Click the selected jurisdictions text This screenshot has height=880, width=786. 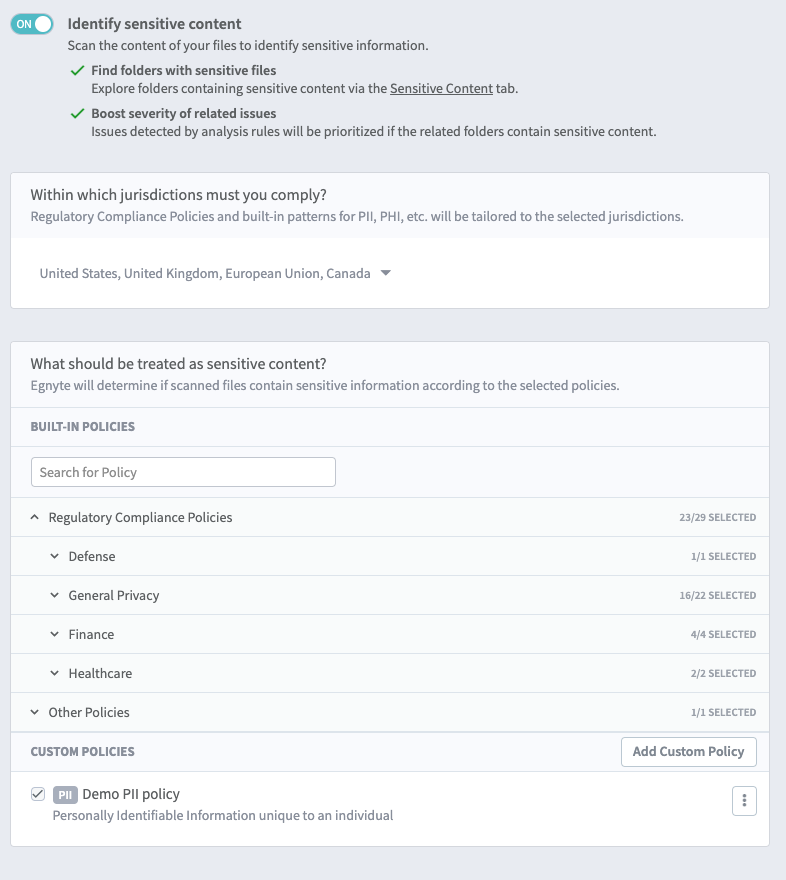(x=205, y=273)
